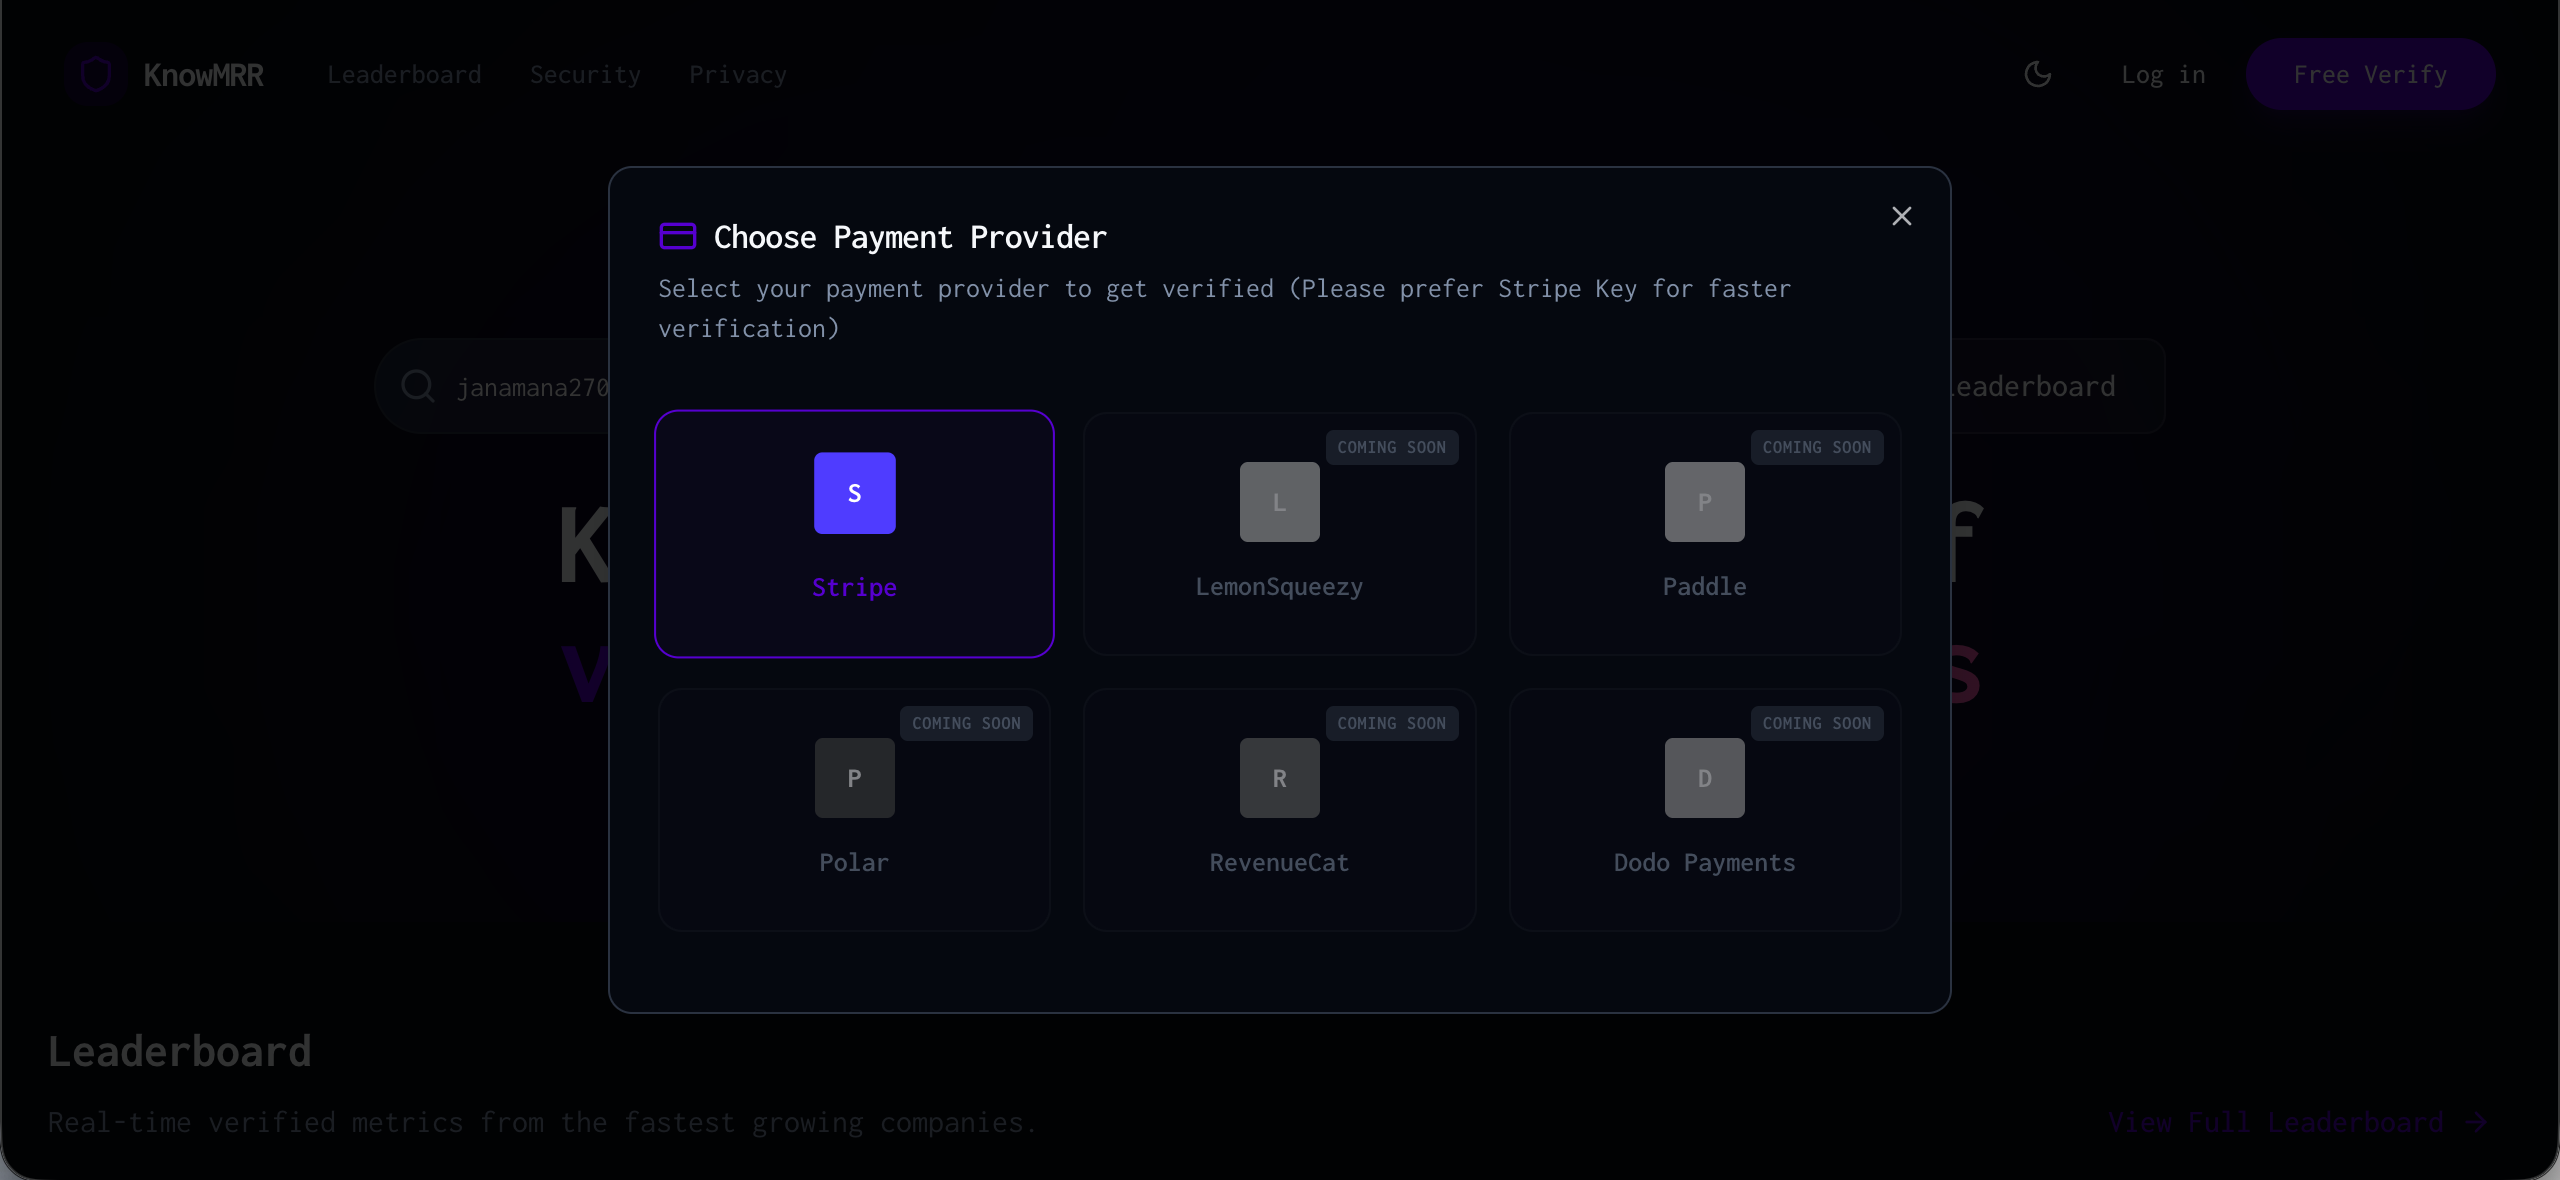The image size is (2560, 1180).
Task: Toggle dark mode with the moon icon
Action: pyautogui.click(x=2037, y=74)
